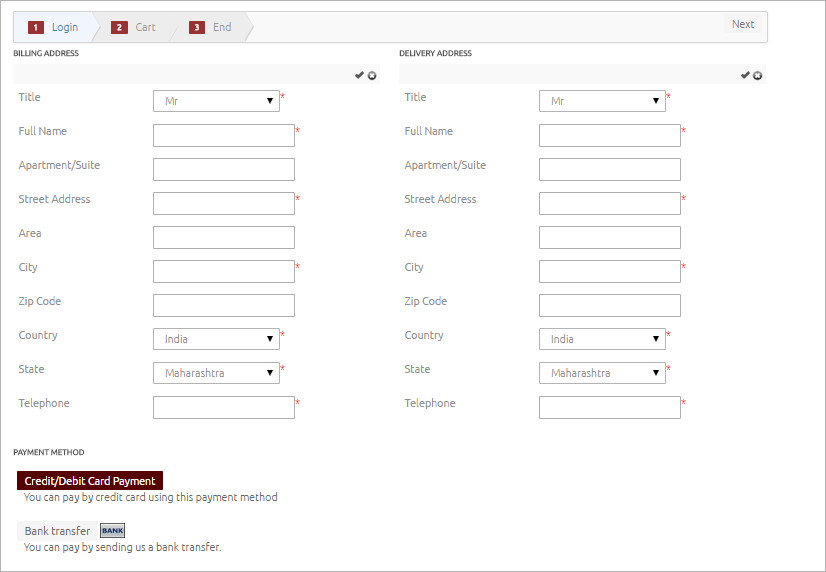This screenshot has width=826, height=572.
Task: Choose Bank transfer payment option
Action: pos(57,531)
